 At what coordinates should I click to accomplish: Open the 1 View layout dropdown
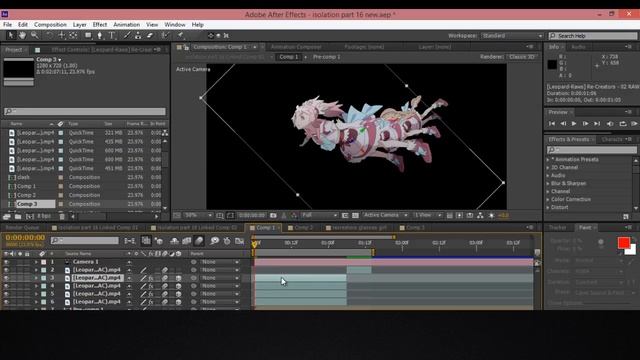point(427,216)
